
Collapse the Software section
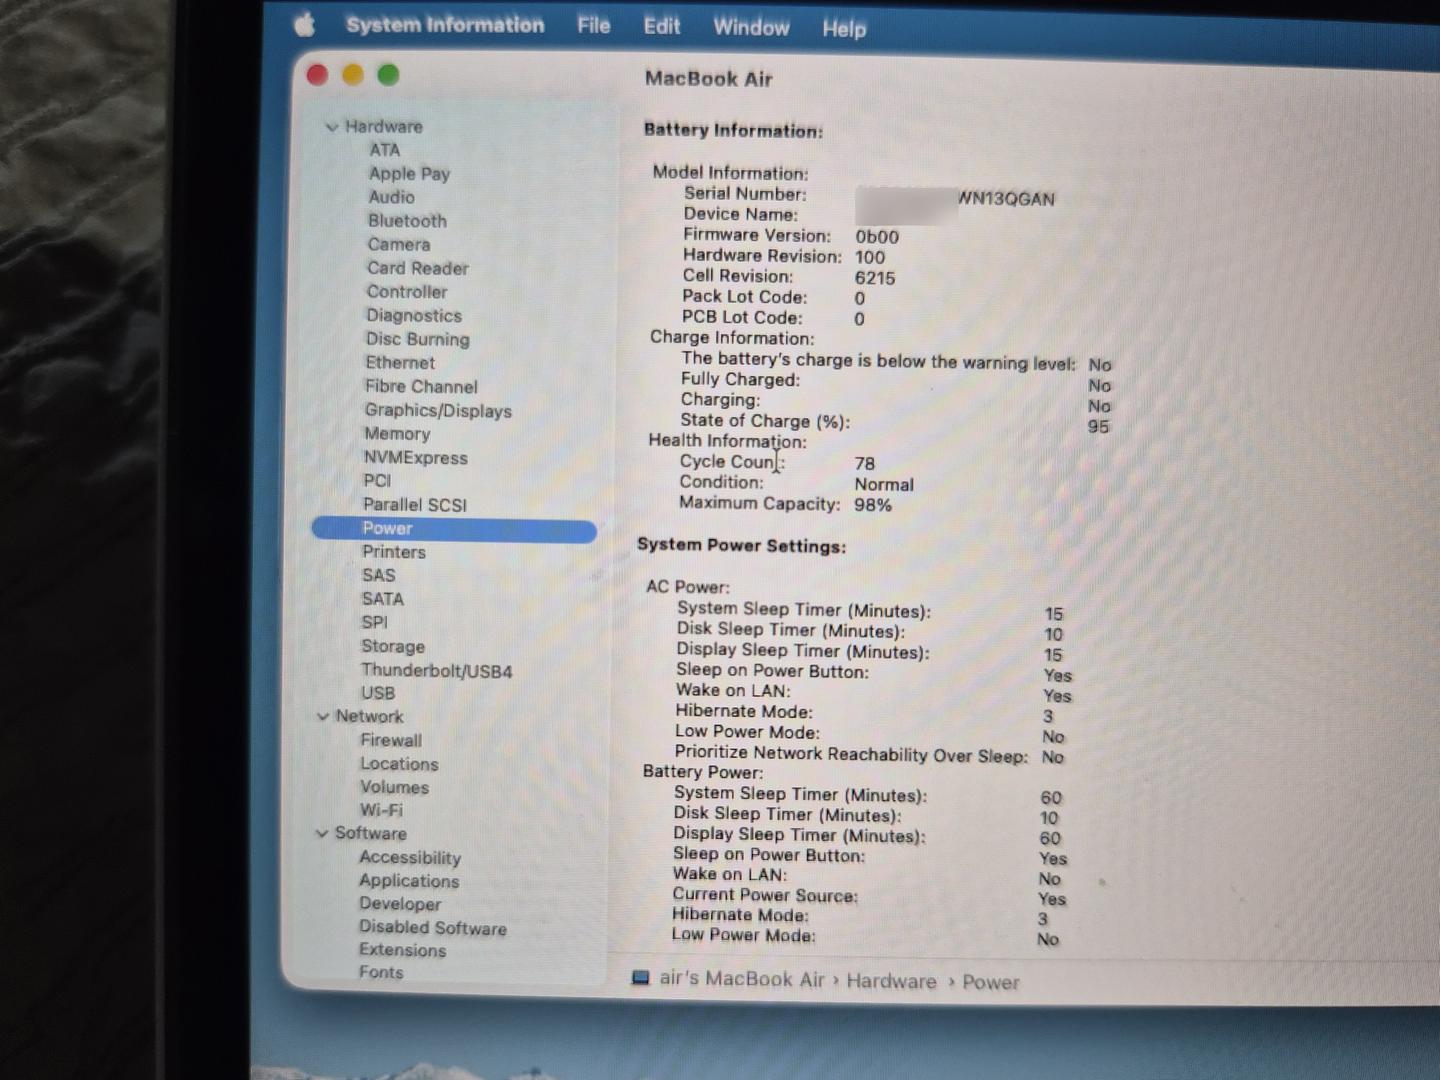tap(321, 834)
